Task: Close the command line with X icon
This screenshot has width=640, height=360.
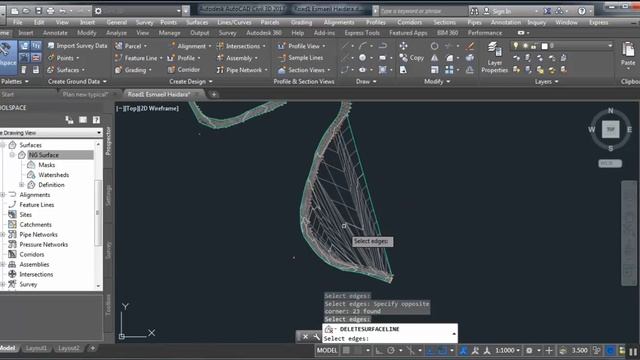Action: coord(305,337)
